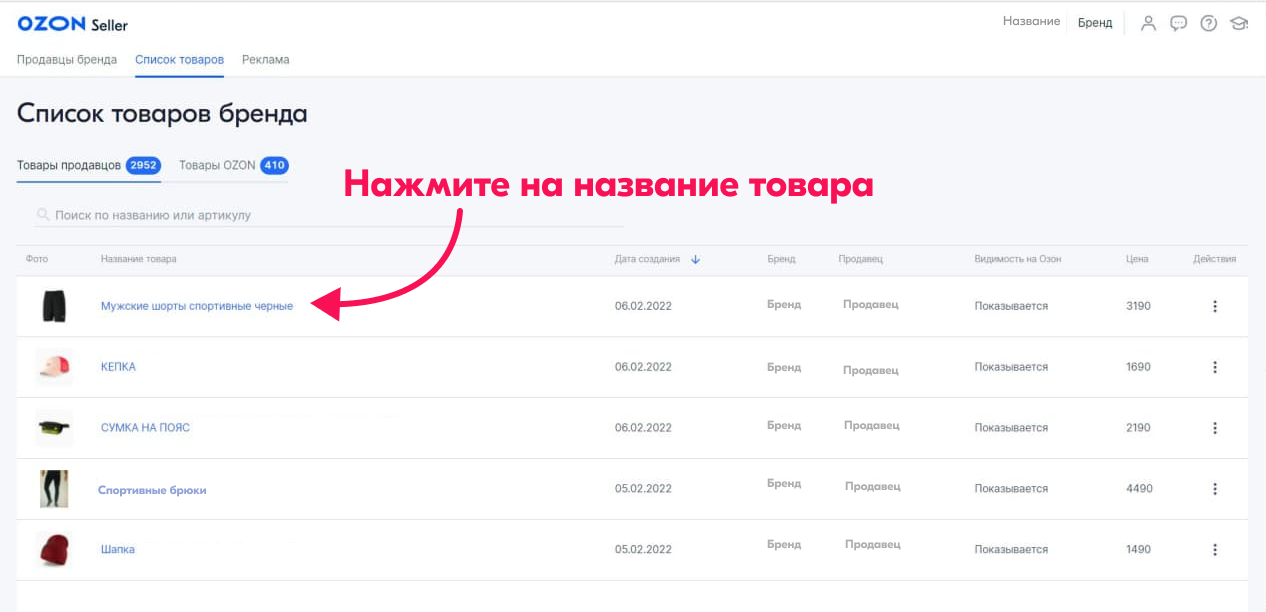1266x612 pixels.
Task: Open three-dot menu for Спортивные брюки
Action: pos(1214,489)
